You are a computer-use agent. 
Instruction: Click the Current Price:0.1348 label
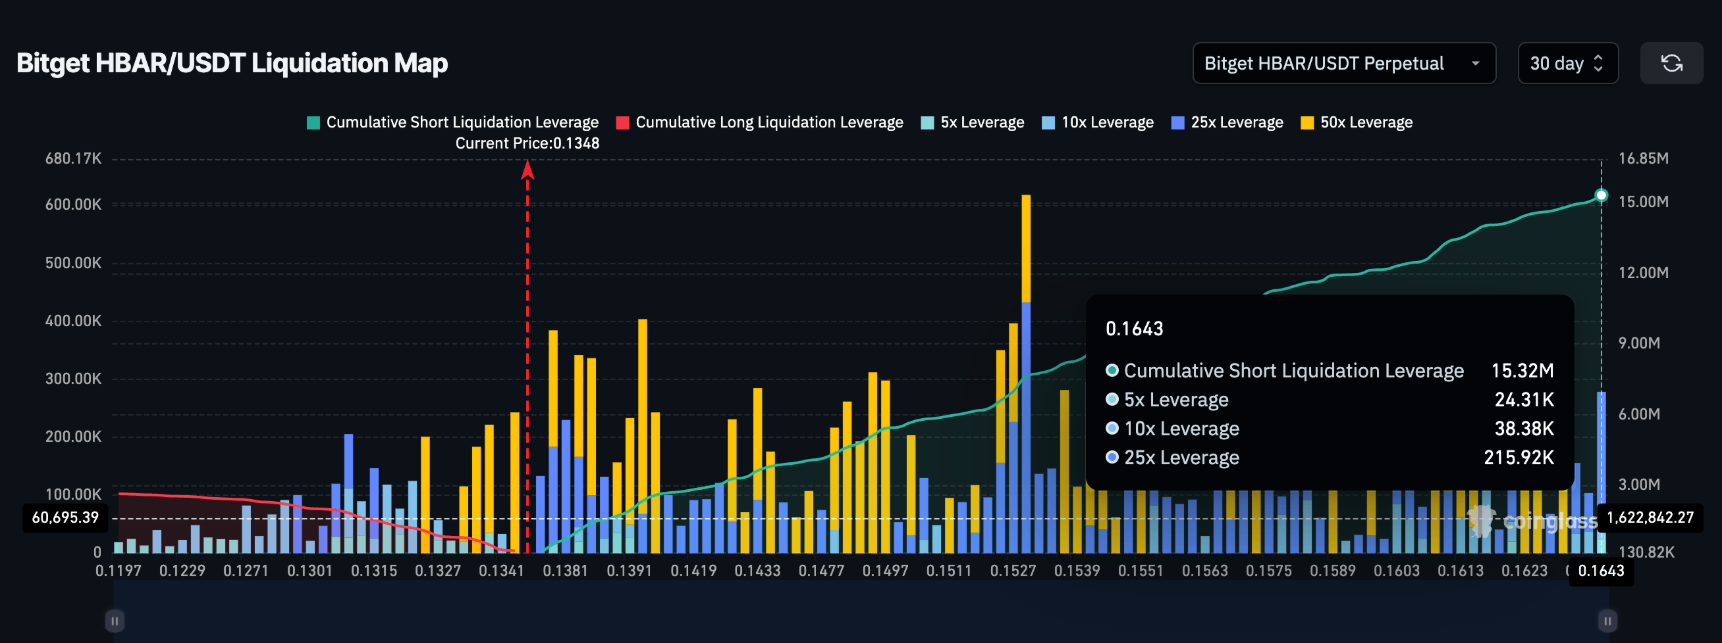click(x=527, y=143)
